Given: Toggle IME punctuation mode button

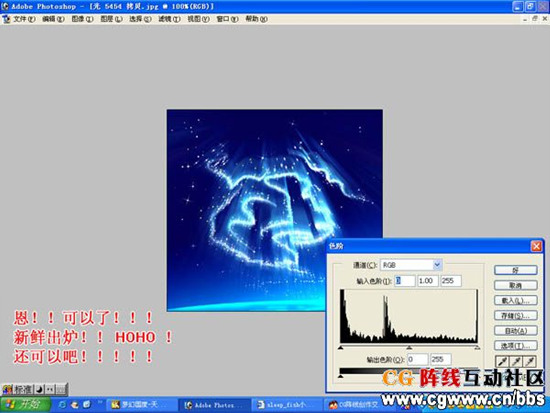Looking at the screenshot, I should click(x=50, y=389).
